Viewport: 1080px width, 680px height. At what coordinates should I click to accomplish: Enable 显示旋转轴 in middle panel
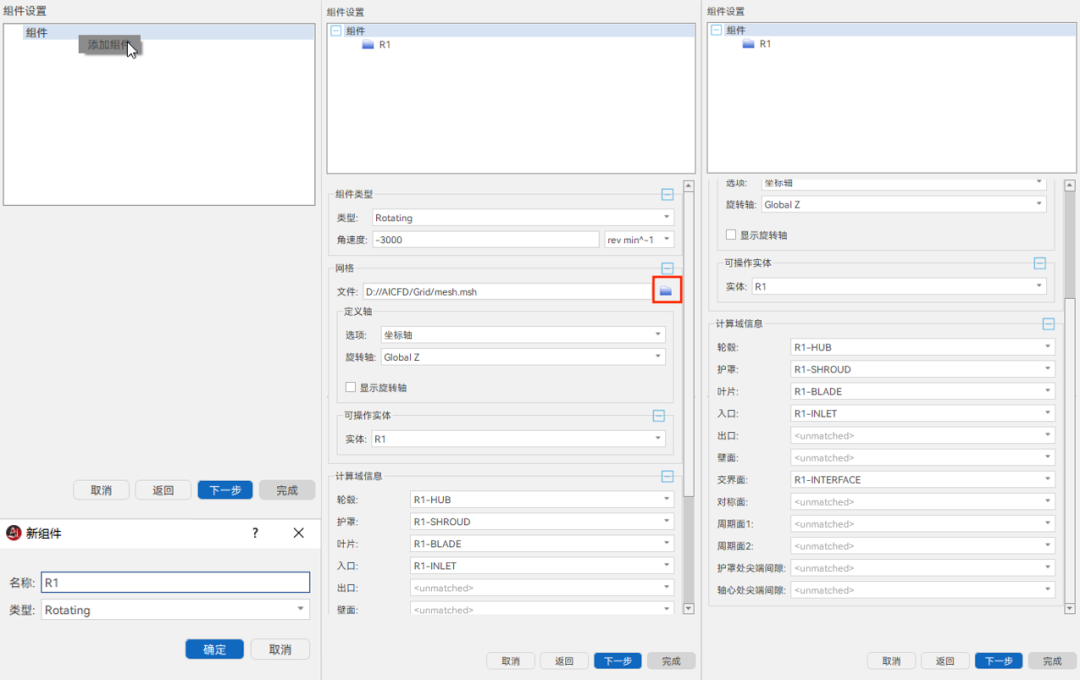pos(350,387)
